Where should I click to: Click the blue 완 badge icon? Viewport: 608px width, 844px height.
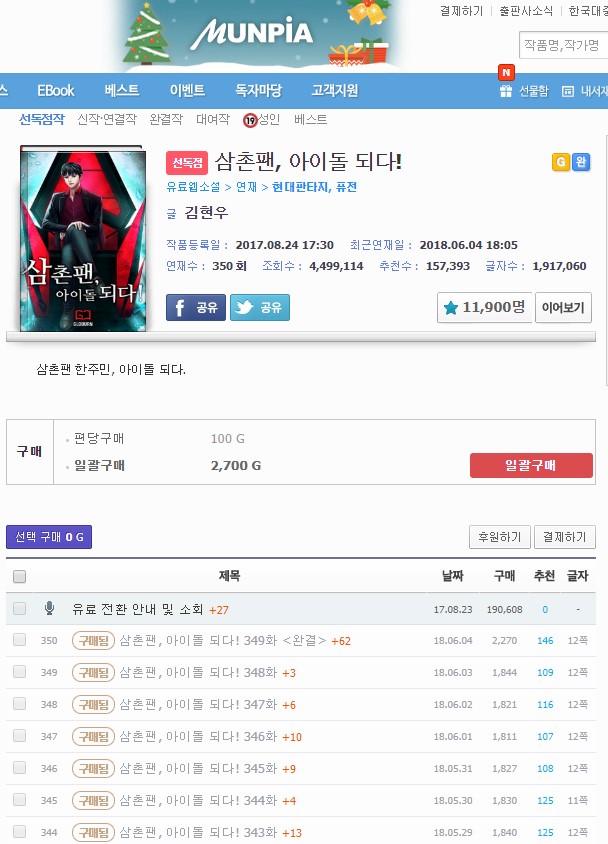pyautogui.click(x=581, y=162)
